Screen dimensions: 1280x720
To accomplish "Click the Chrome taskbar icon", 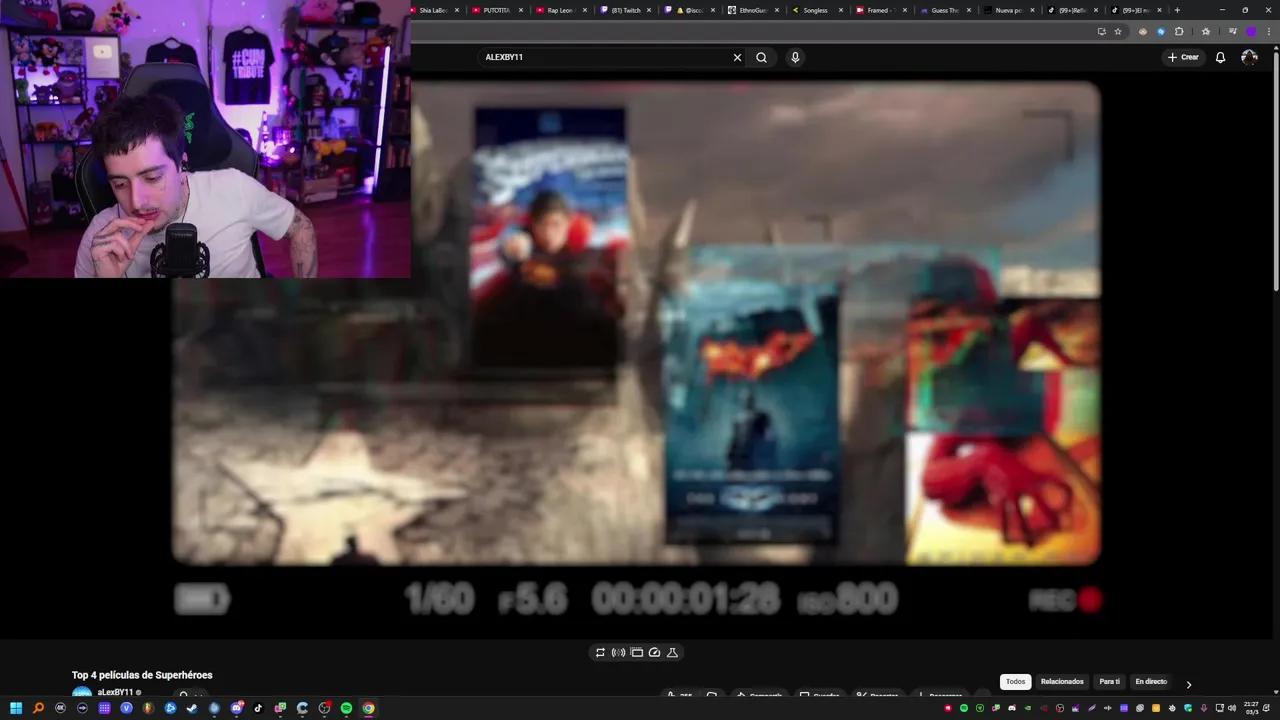I will [x=368, y=708].
